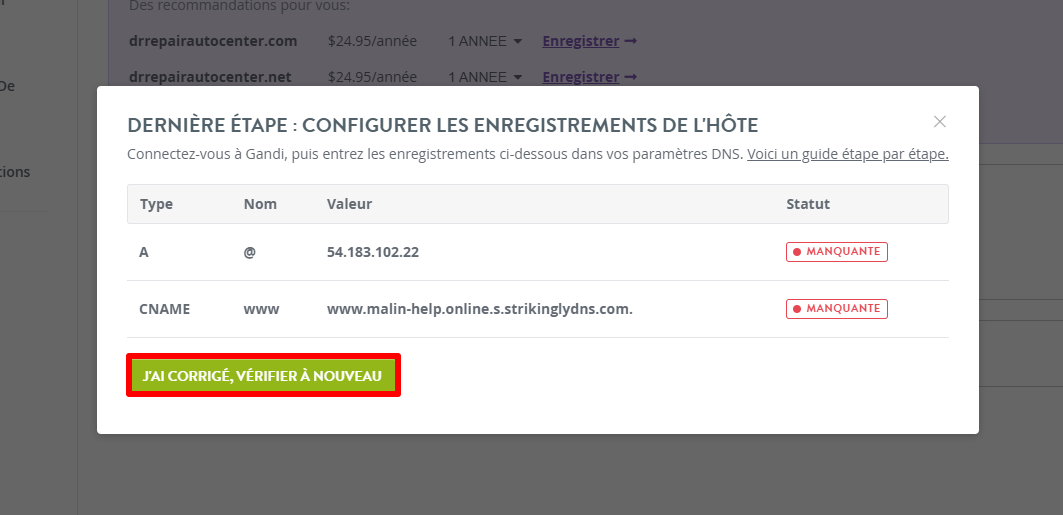This screenshot has width=1063, height=515.
Task: Click MANQUANTE status badge of CNAME record
Action: click(x=837, y=308)
